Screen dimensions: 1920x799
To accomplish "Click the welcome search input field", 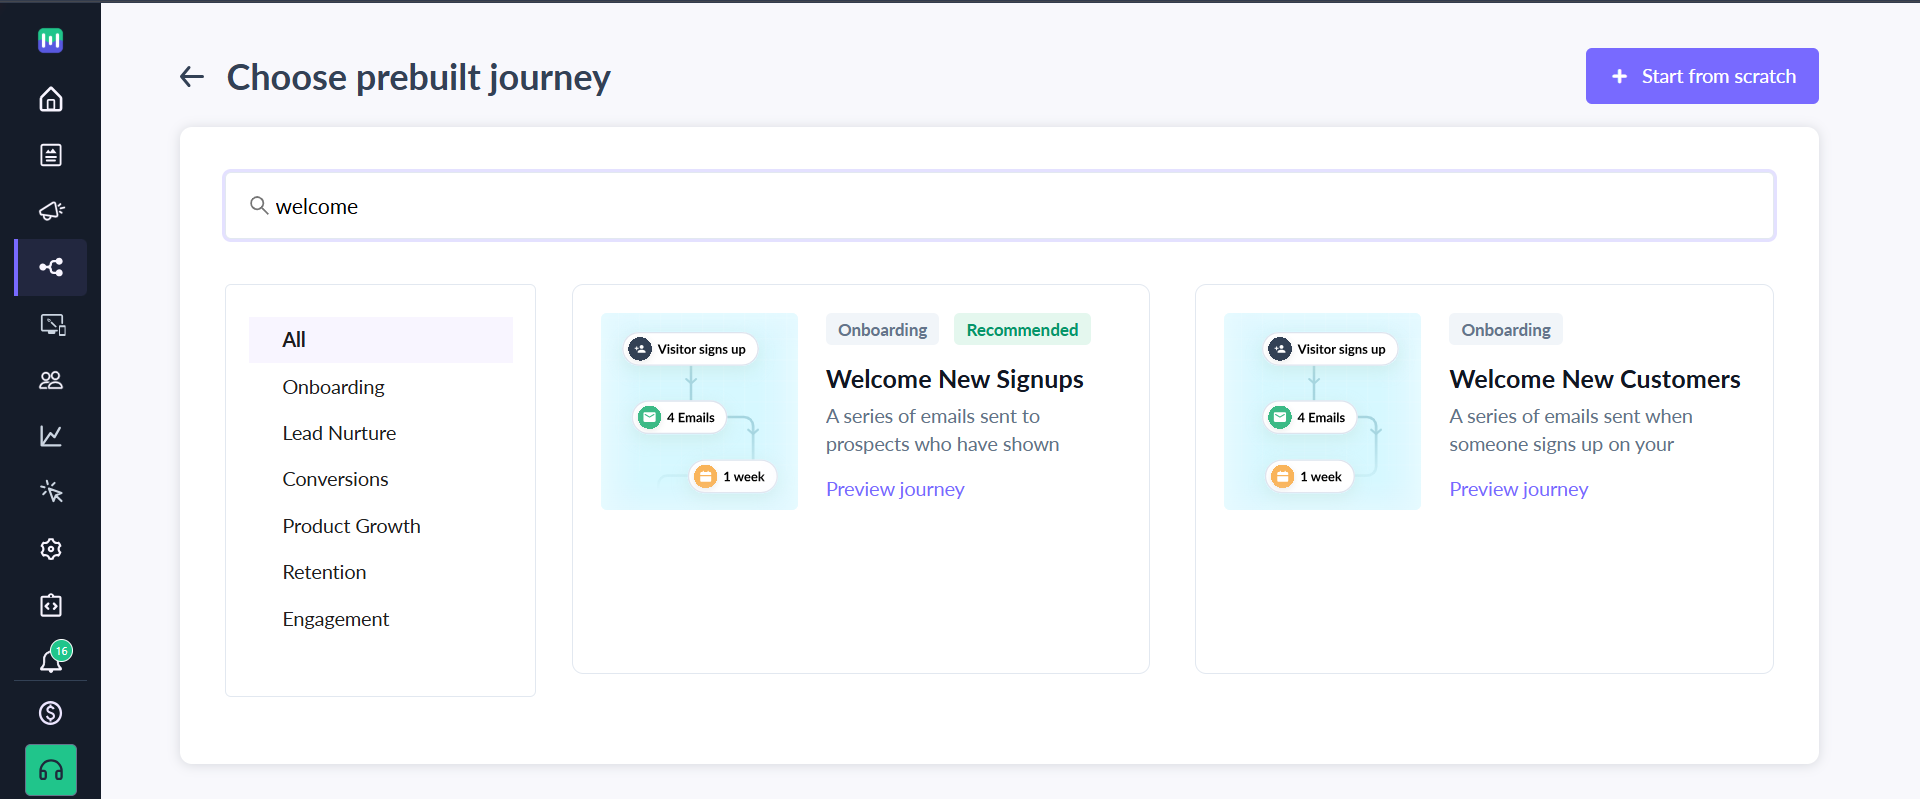I will pyautogui.click(x=1000, y=206).
